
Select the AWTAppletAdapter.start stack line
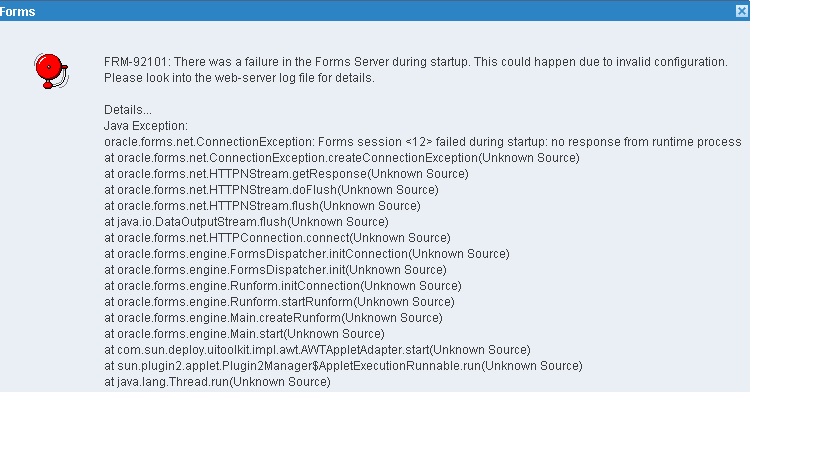point(317,350)
